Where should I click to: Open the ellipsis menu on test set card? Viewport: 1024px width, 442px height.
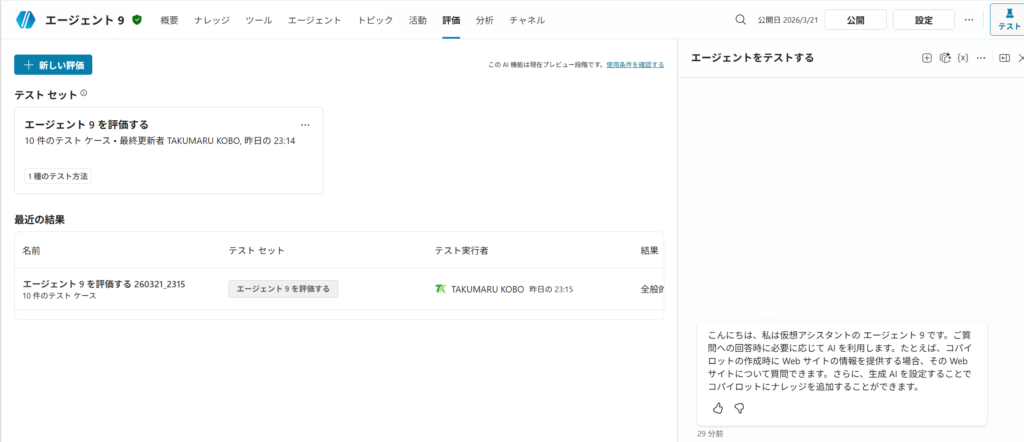pos(305,125)
